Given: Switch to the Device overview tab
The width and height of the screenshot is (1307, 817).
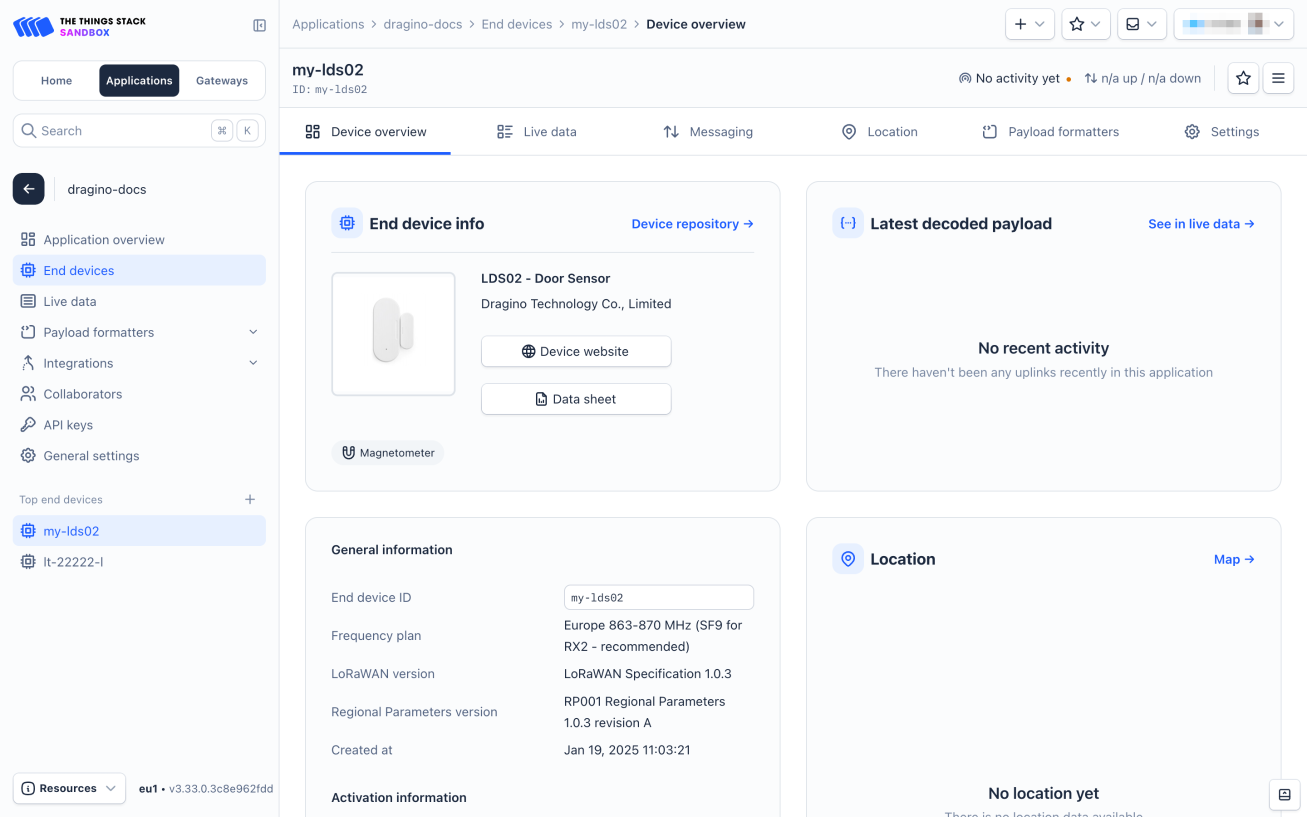Looking at the screenshot, I should coord(365,132).
